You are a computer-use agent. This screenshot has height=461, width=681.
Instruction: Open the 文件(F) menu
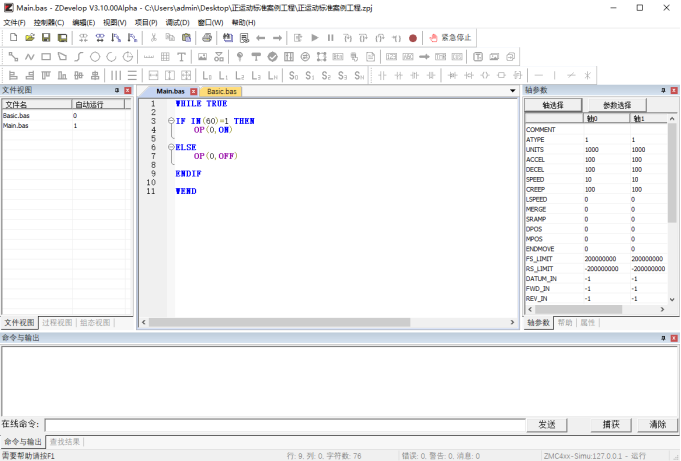click(x=14, y=23)
